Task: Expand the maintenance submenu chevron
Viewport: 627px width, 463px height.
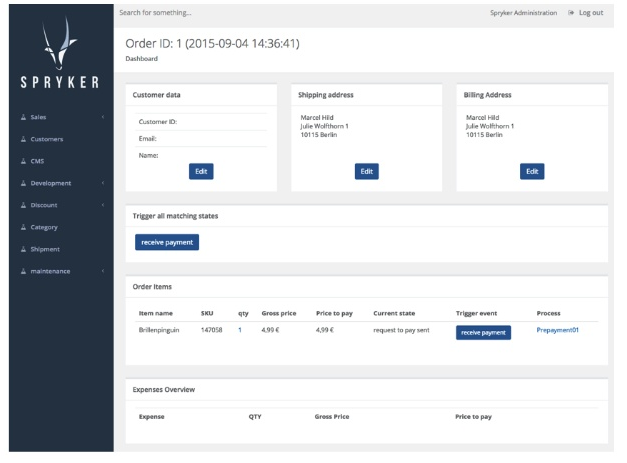Action: (103, 271)
